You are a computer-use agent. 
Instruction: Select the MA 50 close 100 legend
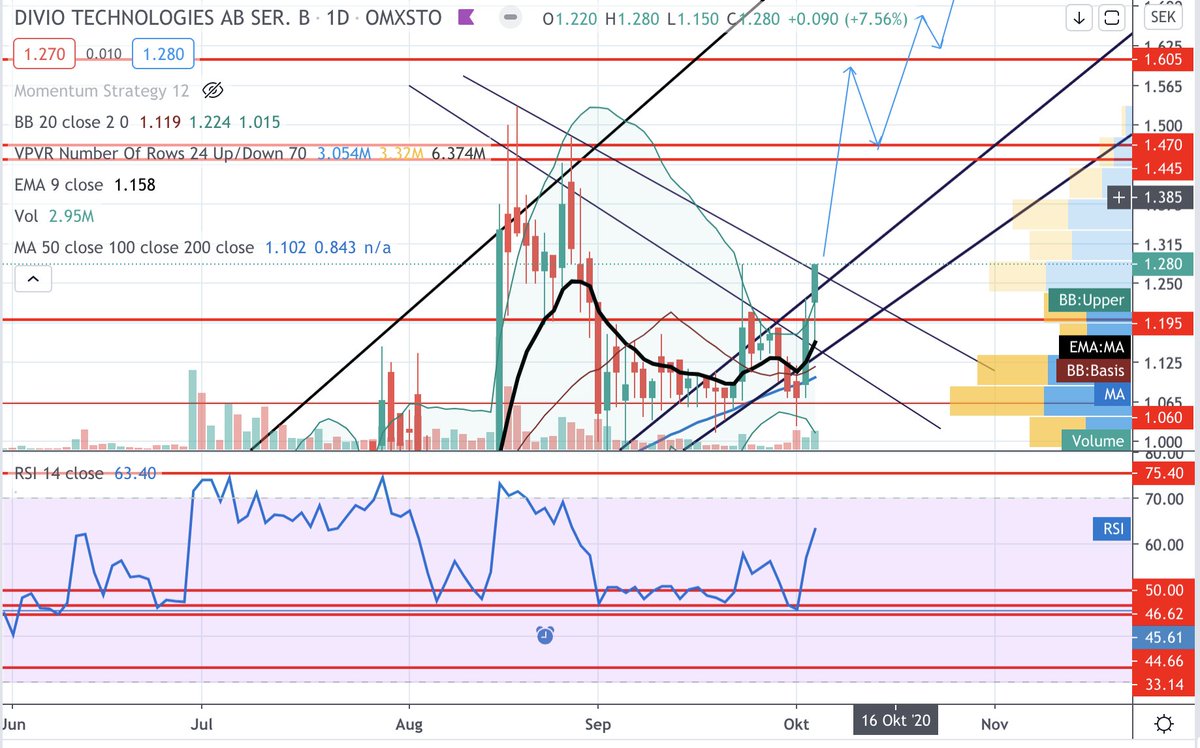[135, 247]
